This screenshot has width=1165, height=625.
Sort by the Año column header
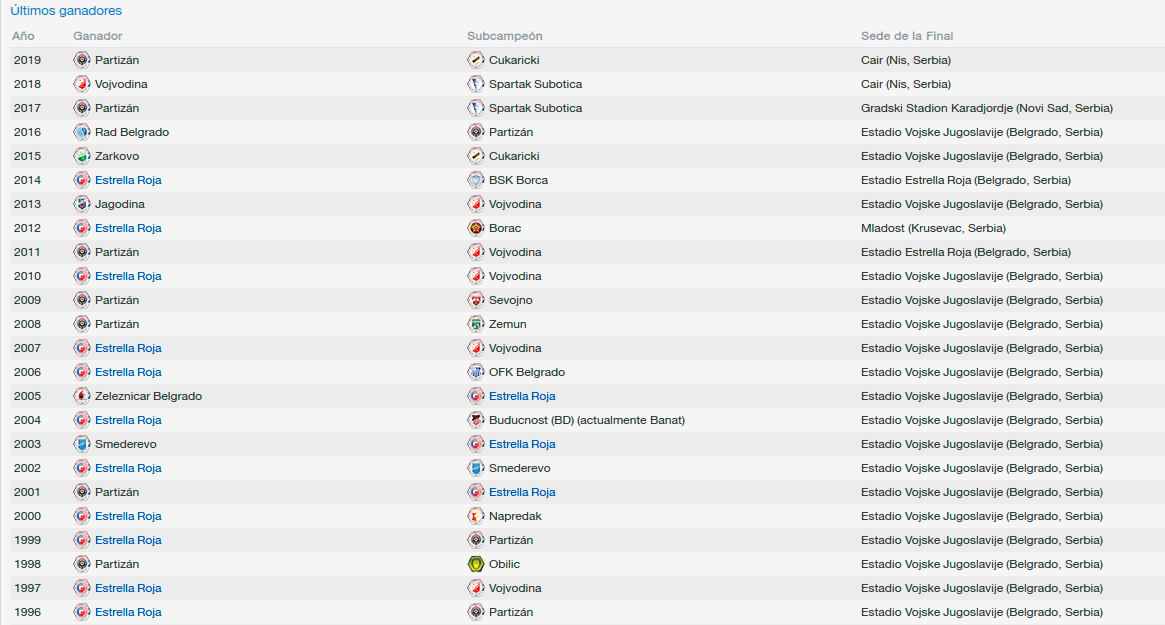pos(23,36)
